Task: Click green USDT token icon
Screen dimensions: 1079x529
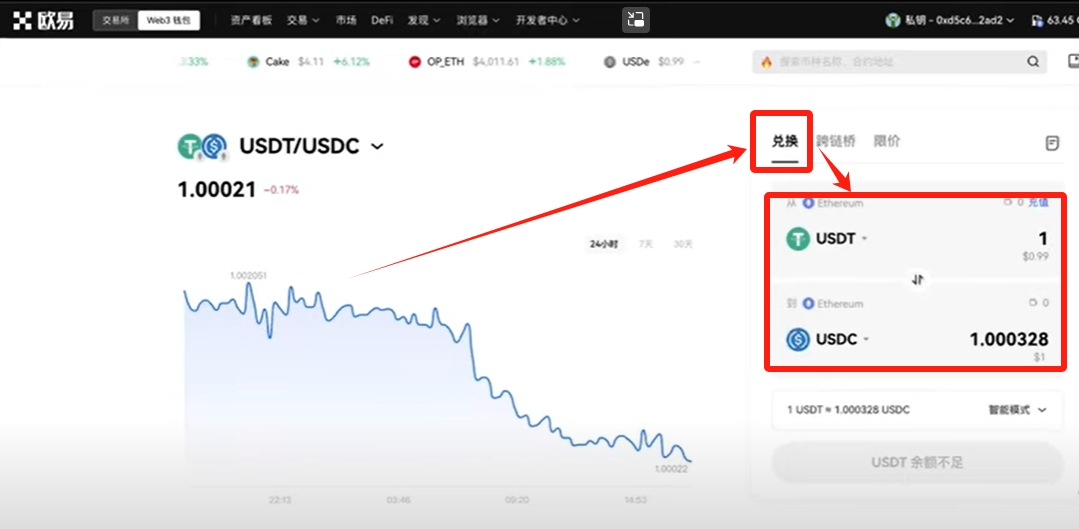Action: coord(798,239)
